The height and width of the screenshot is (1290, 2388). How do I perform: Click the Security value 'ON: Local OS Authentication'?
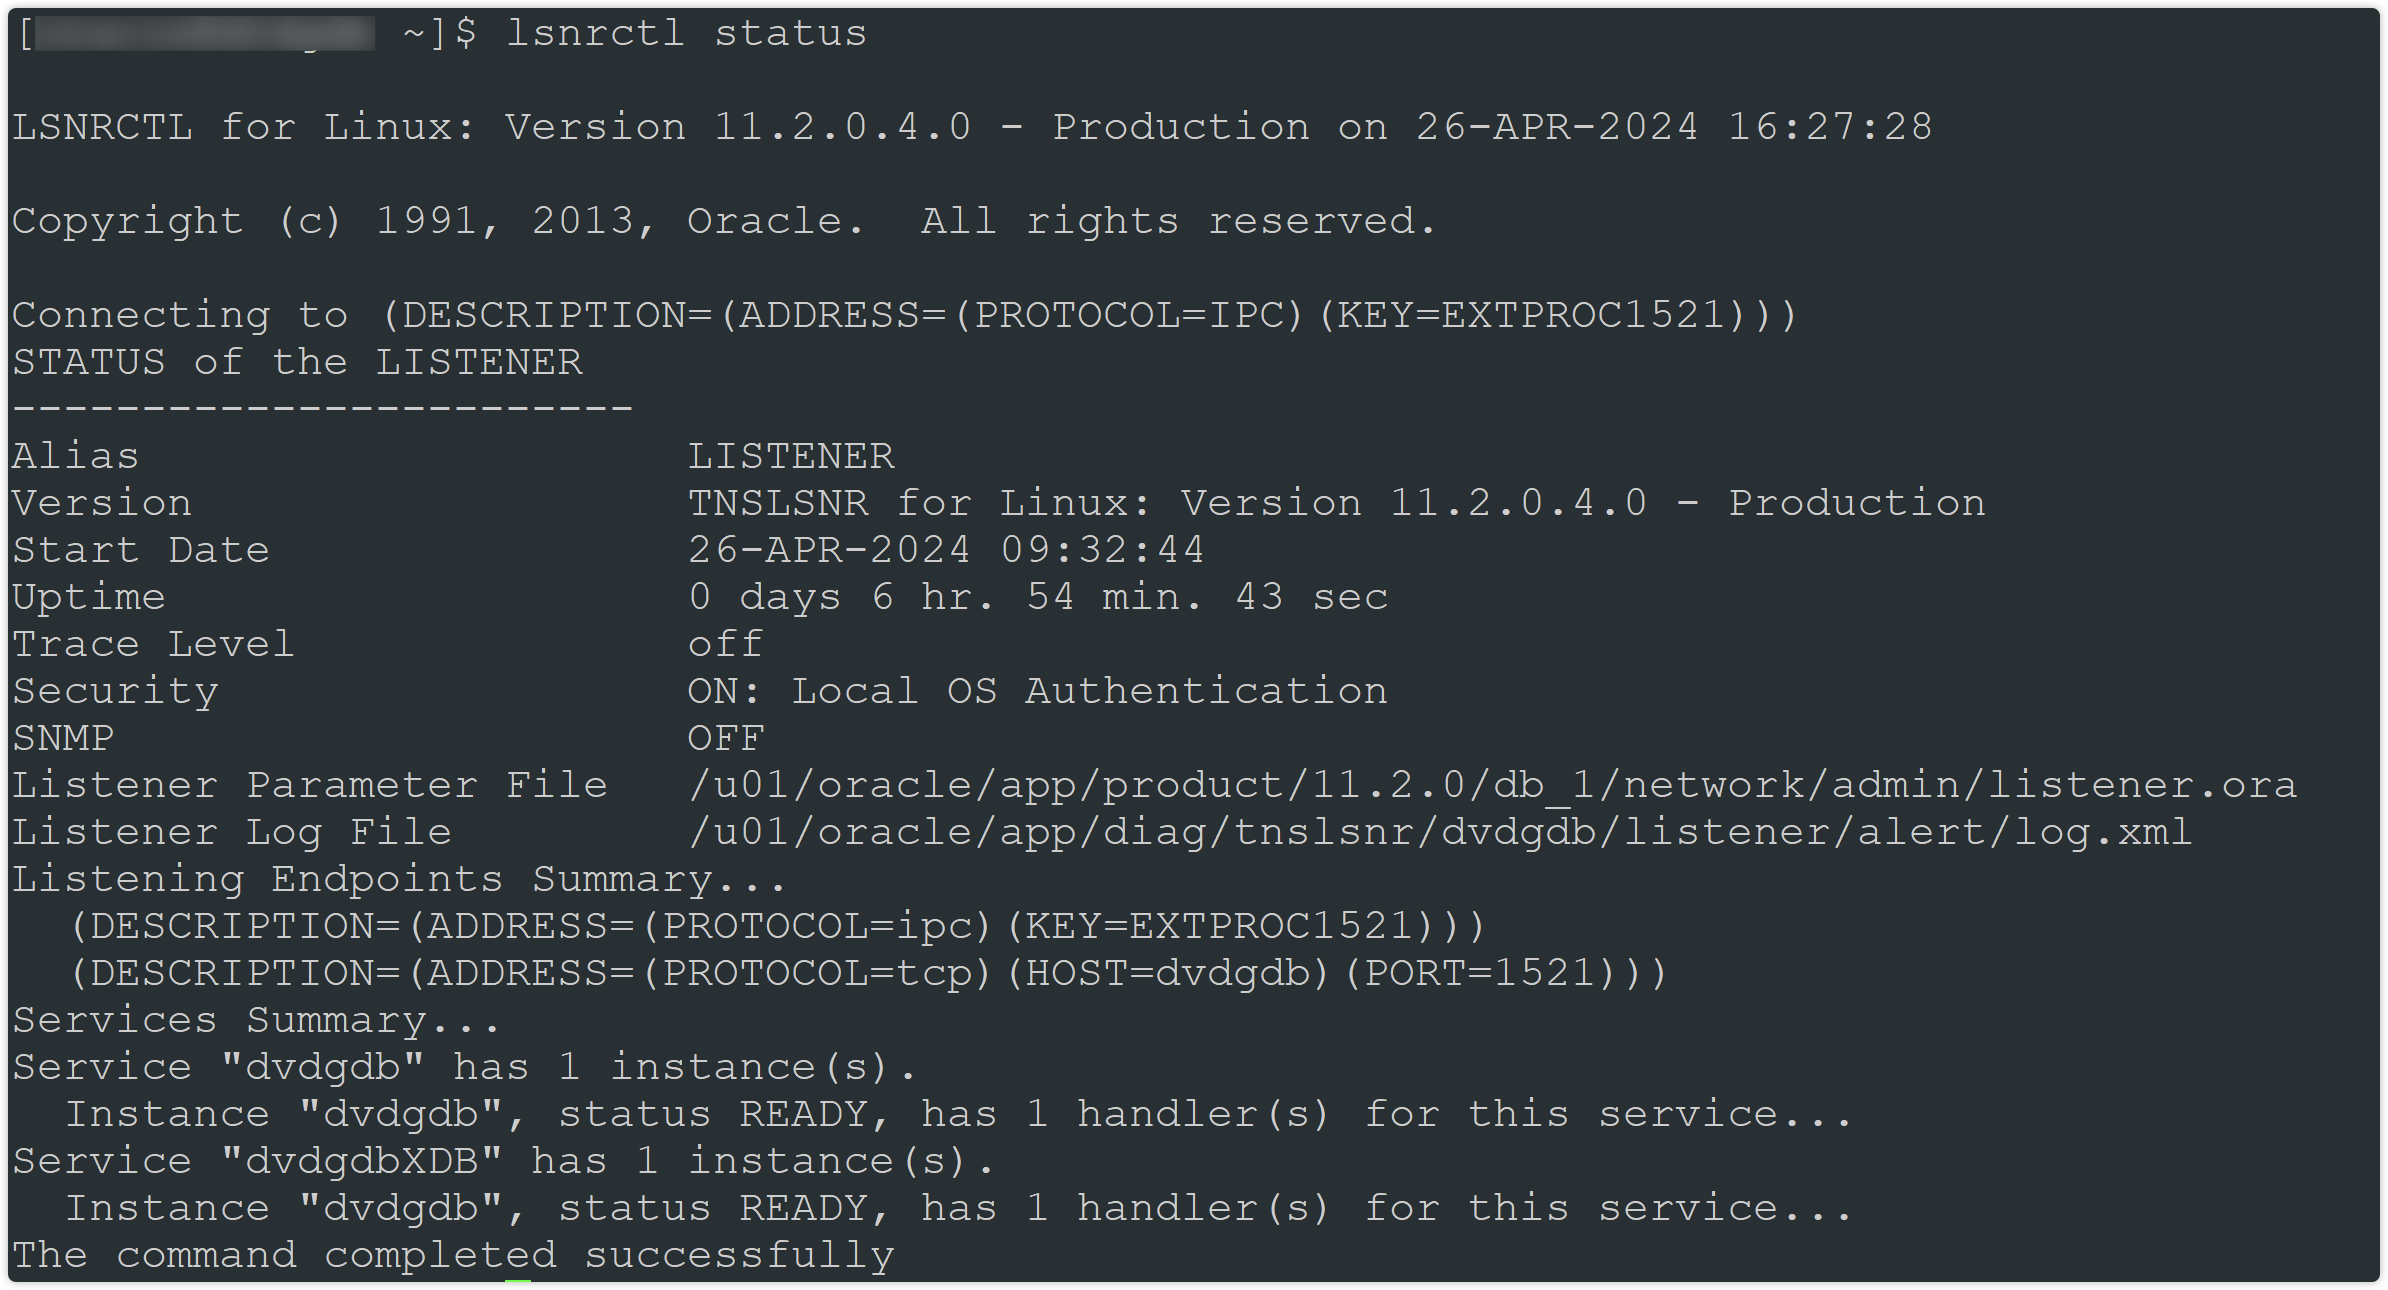click(1037, 691)
